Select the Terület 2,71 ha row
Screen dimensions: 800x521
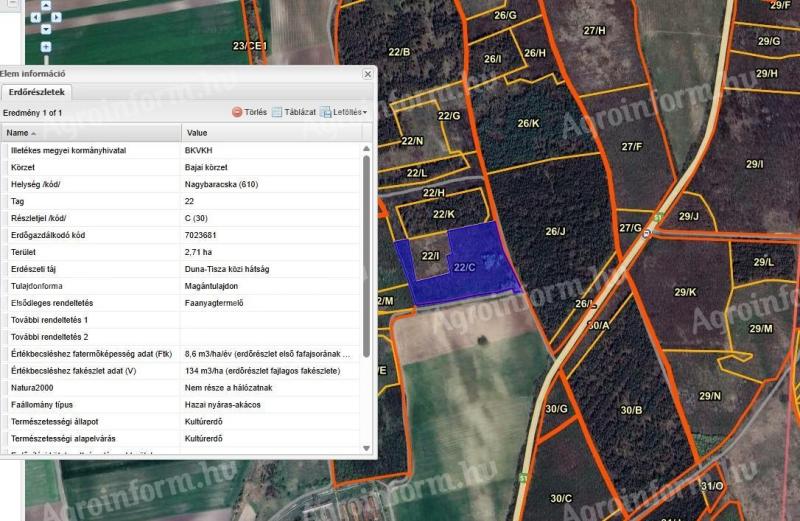point(180,252)
